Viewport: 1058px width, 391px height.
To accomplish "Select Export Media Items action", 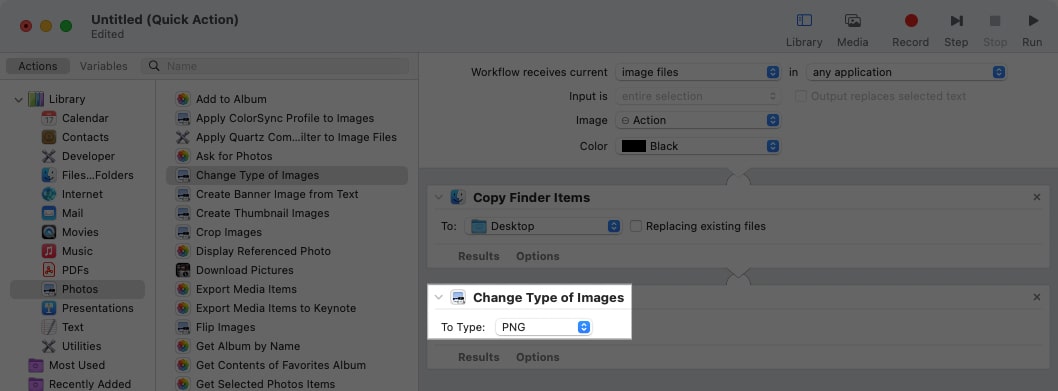I will coord(246,289).
